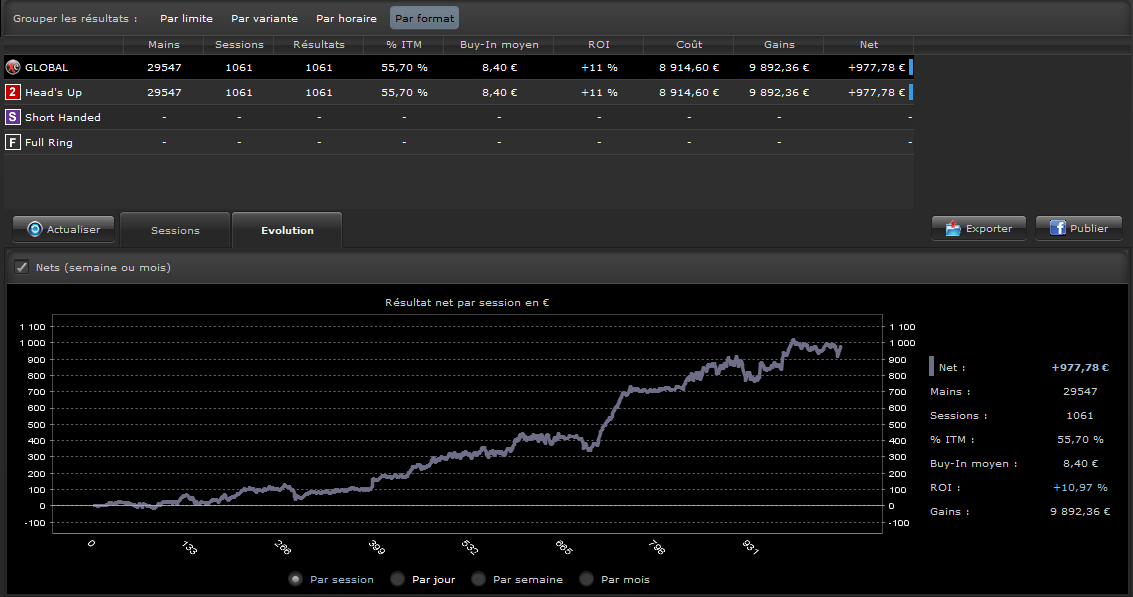Click the side panel Buy-In moyen label
This screenshot has height=597, width=1133.
coord(973,463)
